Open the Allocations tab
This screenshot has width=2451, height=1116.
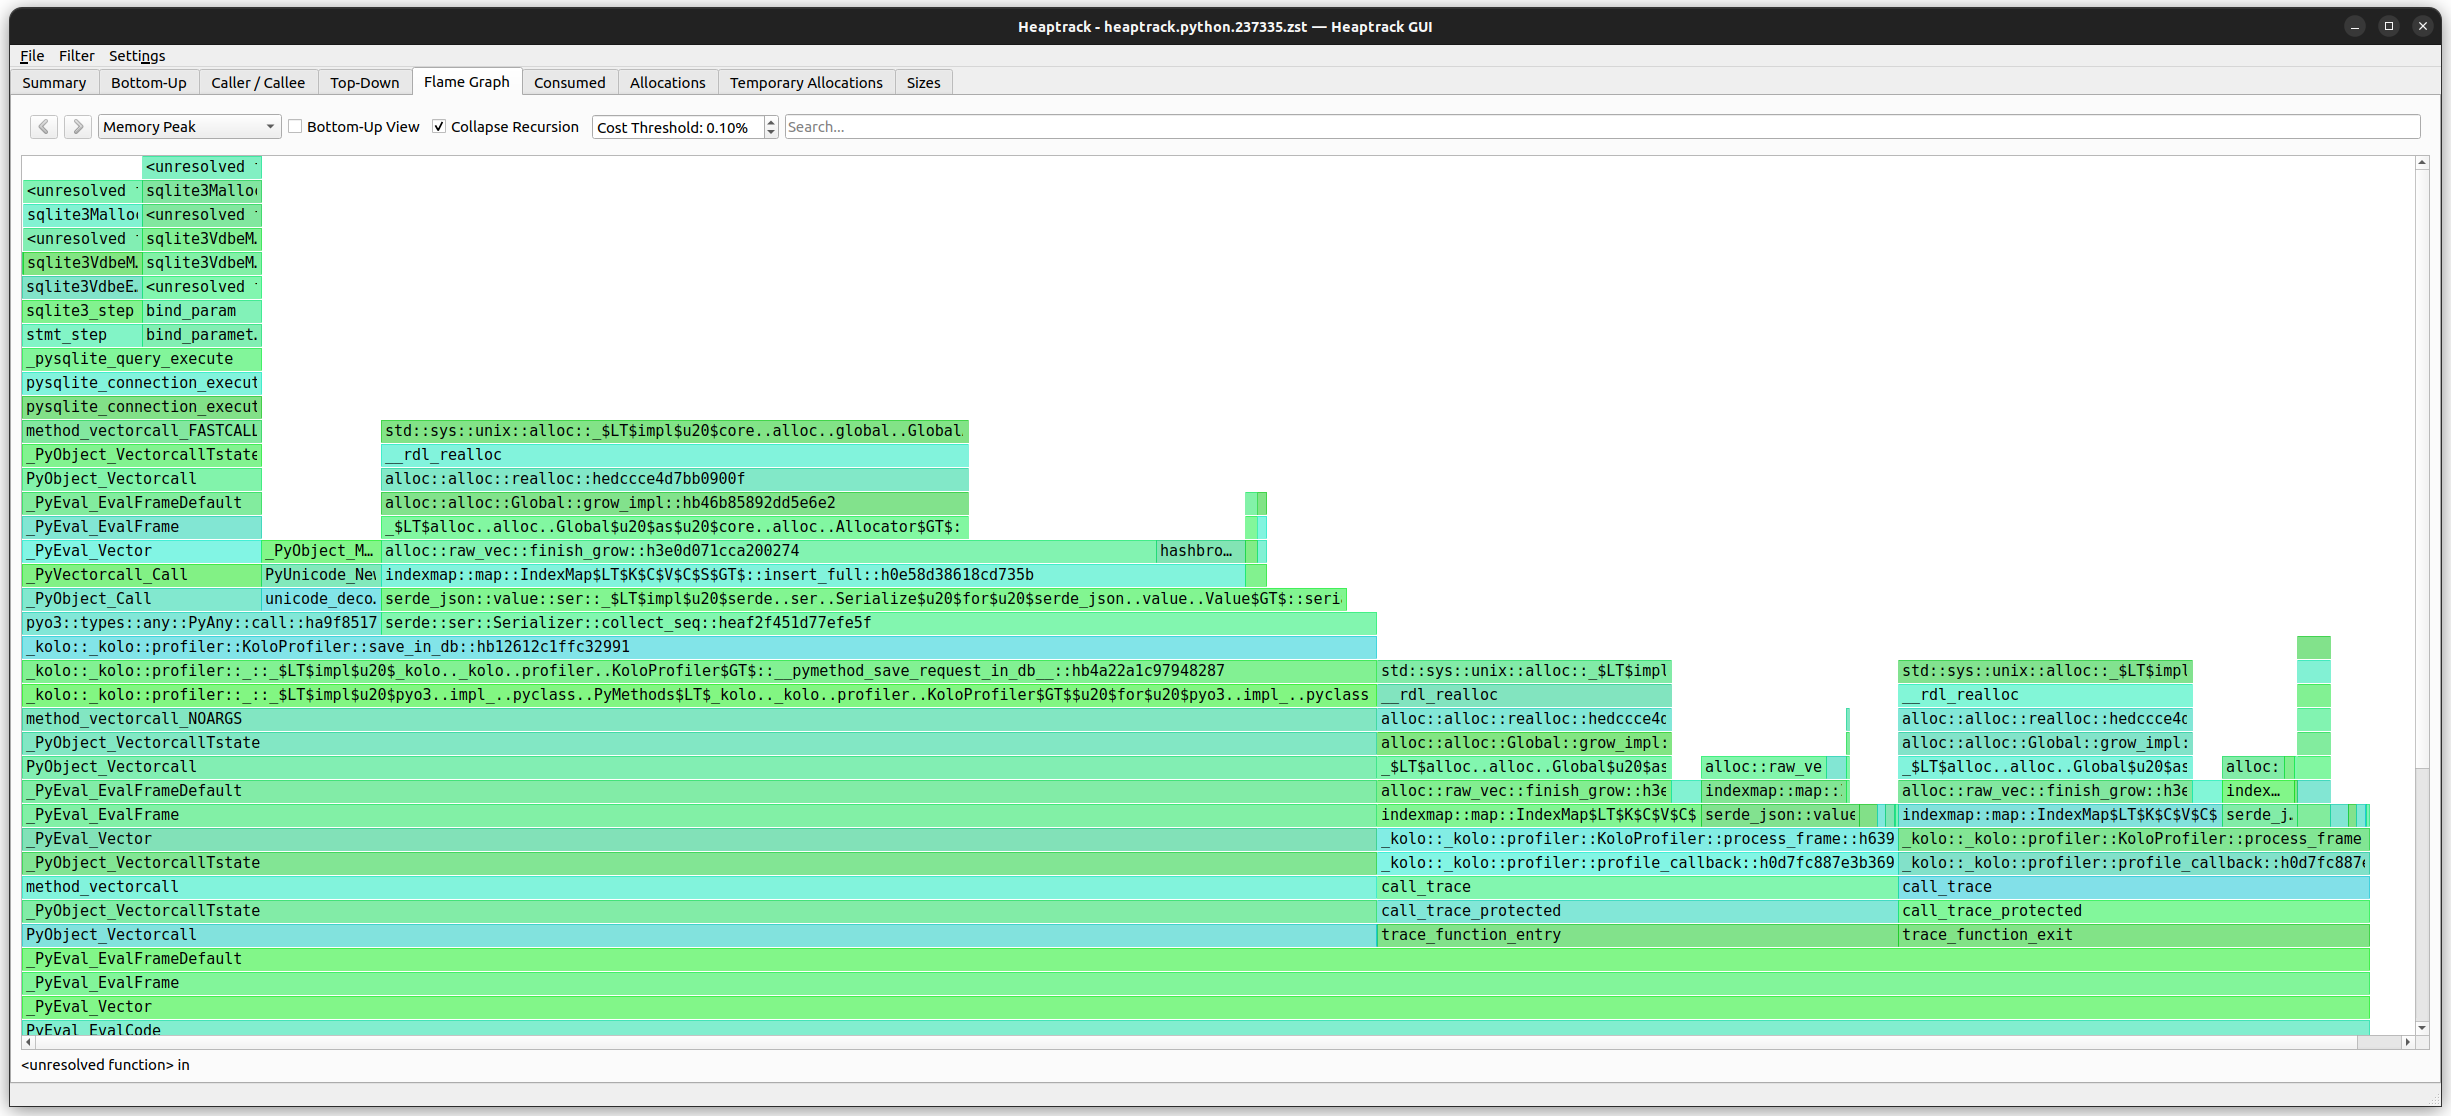(668, 83)
